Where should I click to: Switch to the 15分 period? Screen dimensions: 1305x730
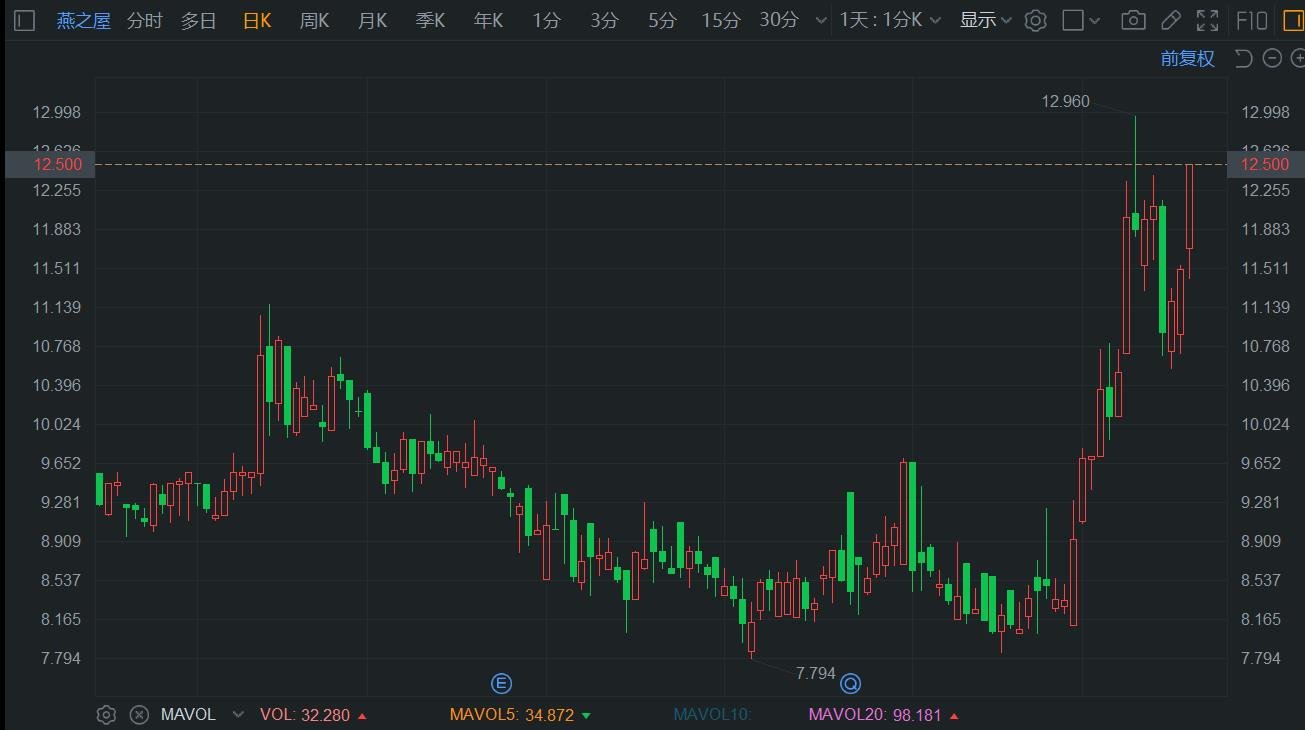[721, 20]
